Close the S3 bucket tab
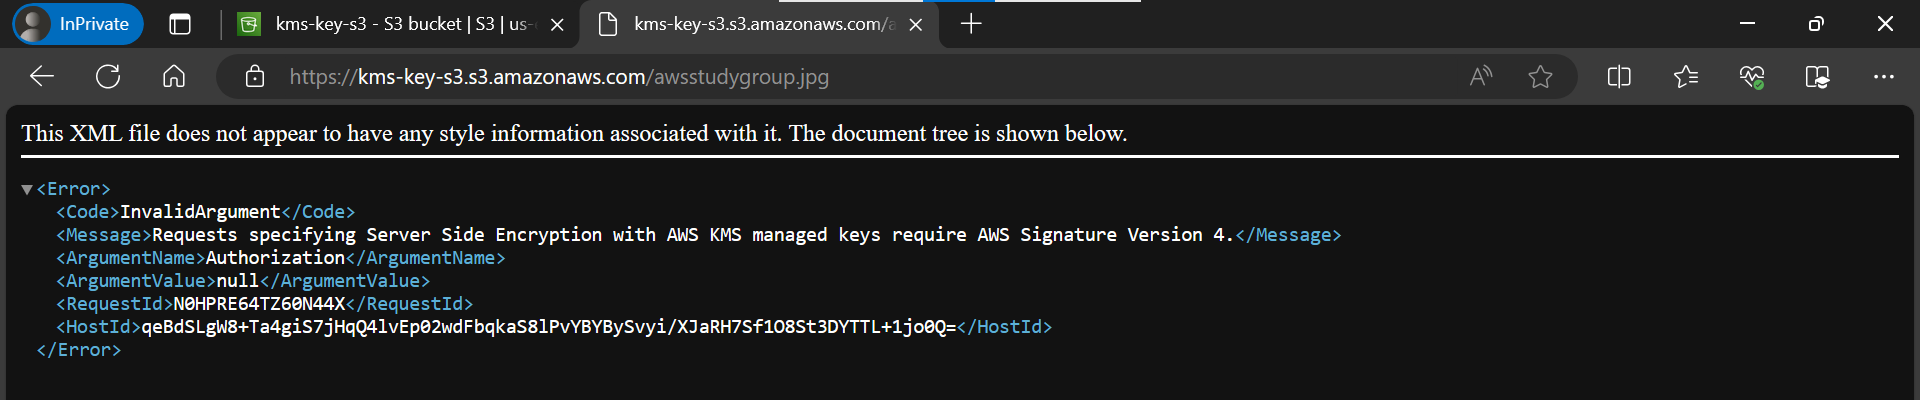 coord(557,24)
